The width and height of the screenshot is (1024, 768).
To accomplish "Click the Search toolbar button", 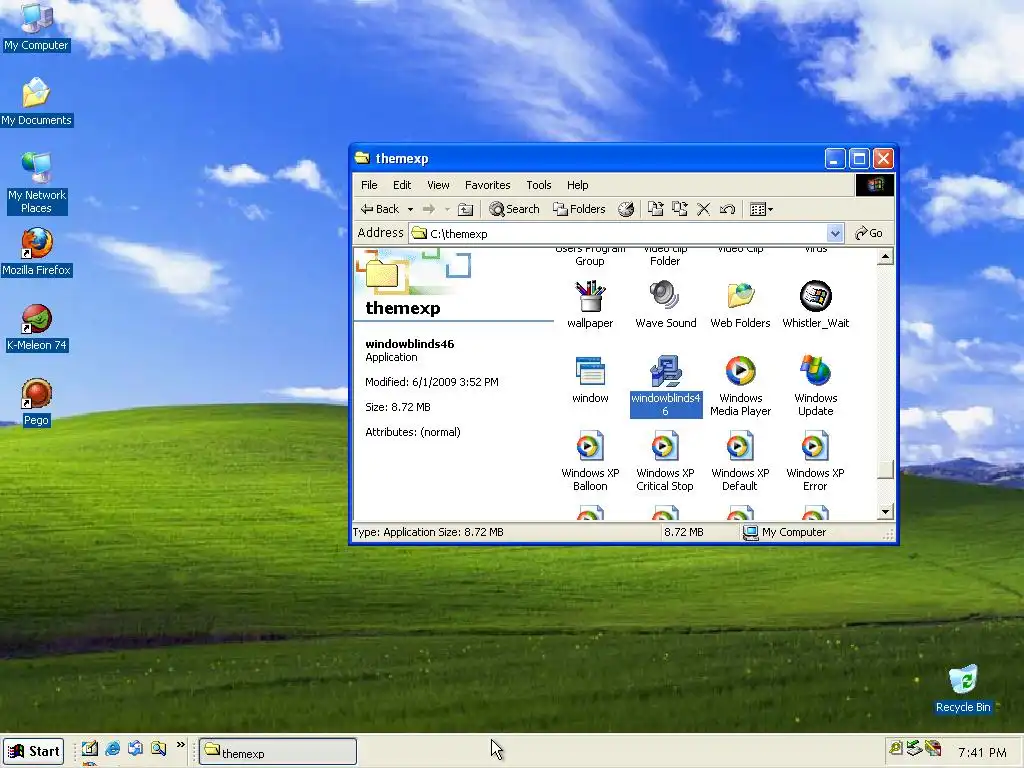I will pyautogui.click(x=515, y=209).
